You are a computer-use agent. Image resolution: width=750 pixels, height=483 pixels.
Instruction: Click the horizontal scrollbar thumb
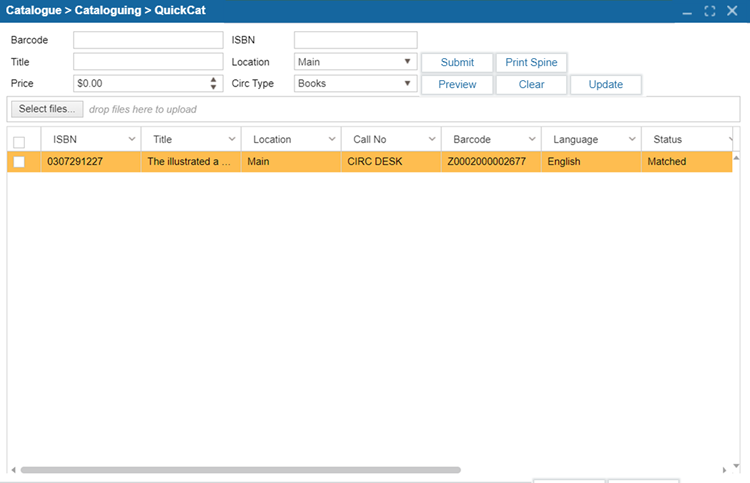tap(241, 470)
